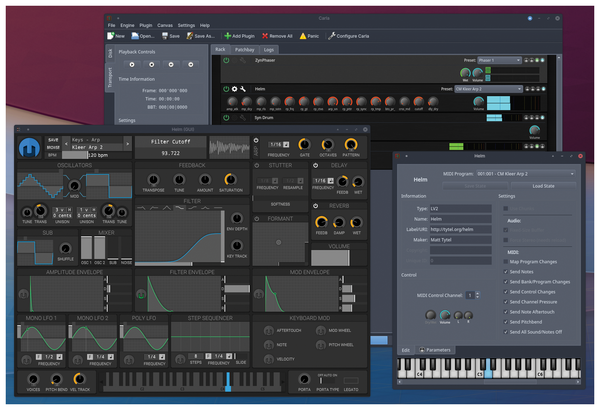600x410 pixels.
Task: Click the Amplitude Envelope modulation icon
Action: click(x=23, y=294)
